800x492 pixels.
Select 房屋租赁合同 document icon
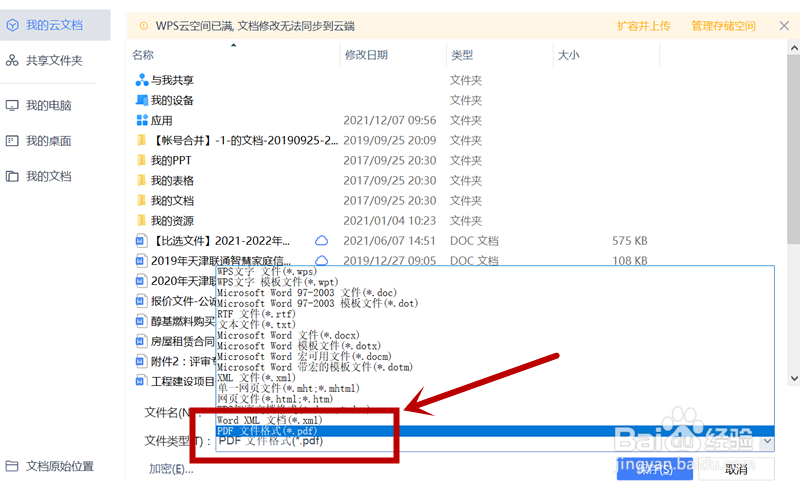tap(141, 341)
